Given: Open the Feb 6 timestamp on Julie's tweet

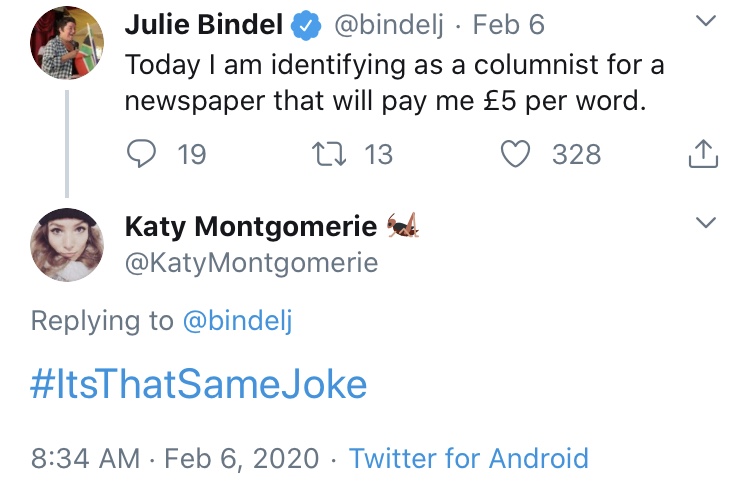Looking at the screenshot, I should (508, 24).
